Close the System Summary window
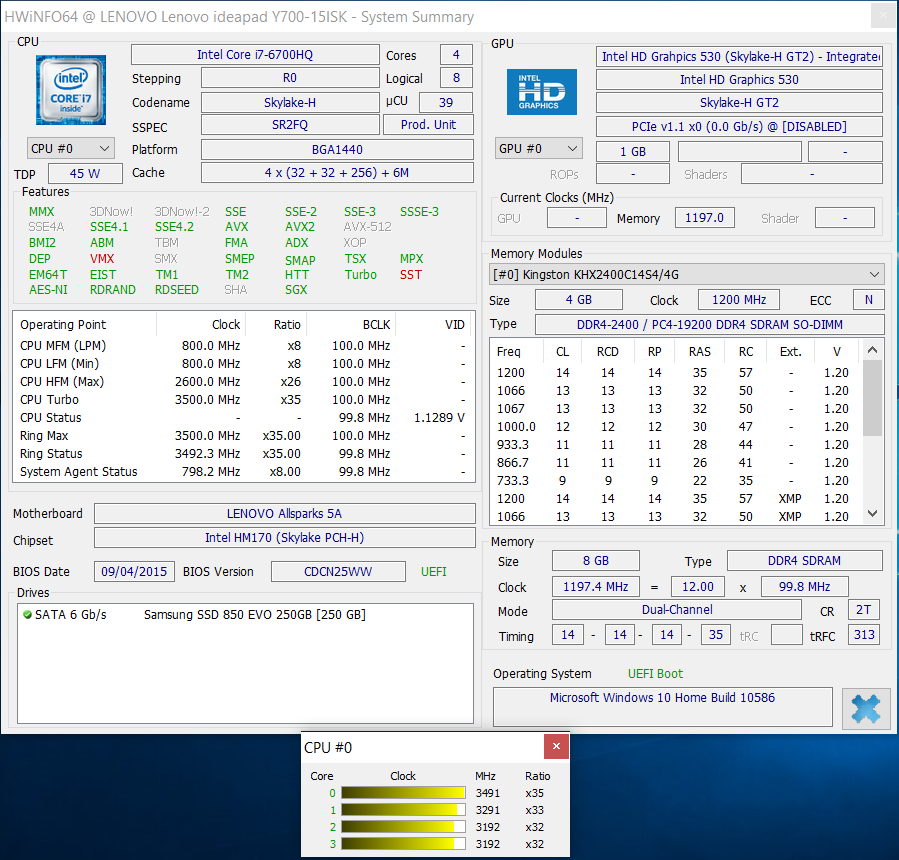899x860 pixels. [883, 15]
